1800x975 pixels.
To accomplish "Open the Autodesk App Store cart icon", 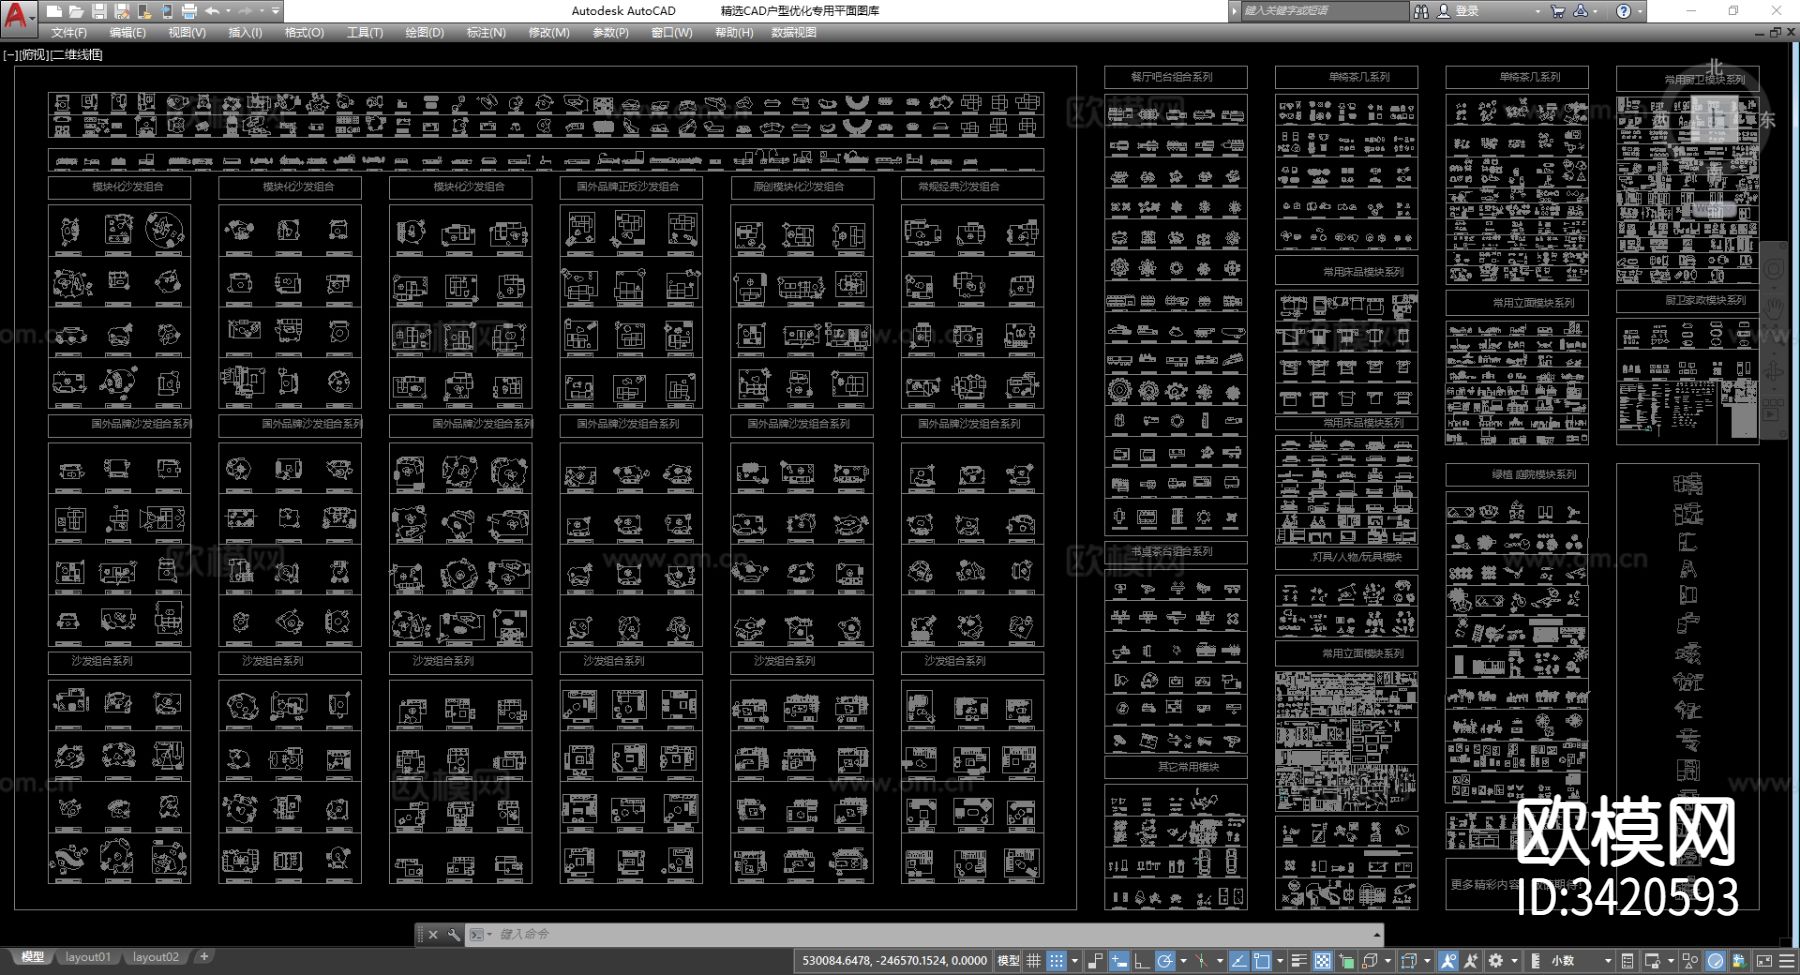I will click(x=1557, y=11).
